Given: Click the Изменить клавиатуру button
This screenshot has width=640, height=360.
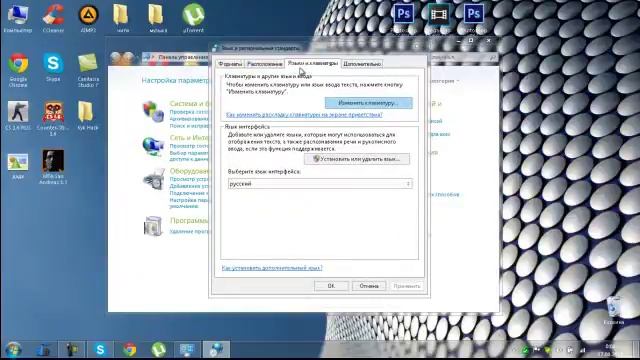Looking at the screenshot, I should pyautogui.click(x=369, y=103).
